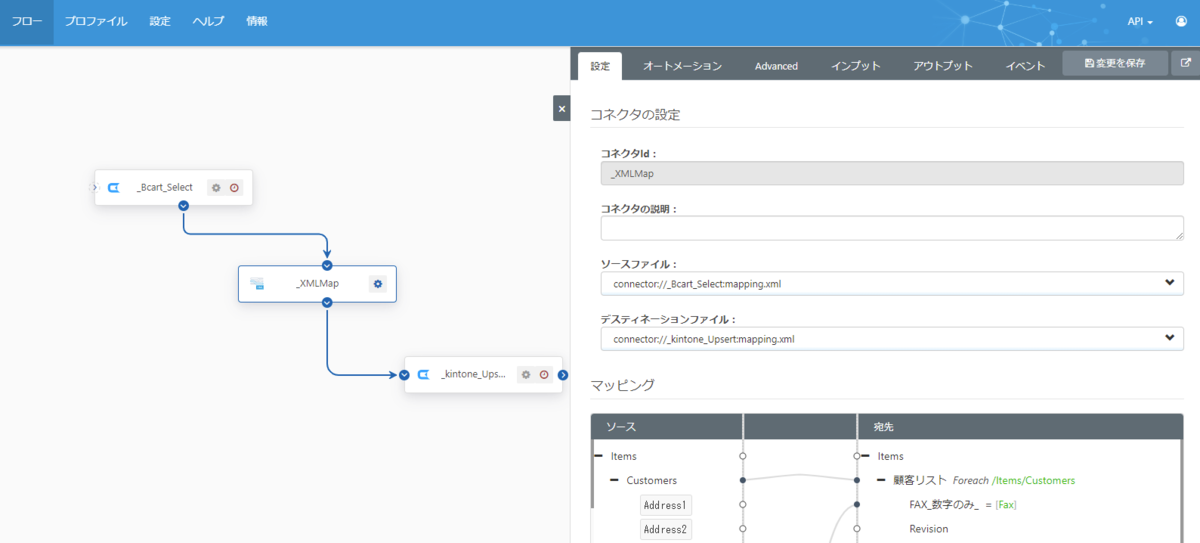Switch to the インプット tab
1200x543 pixels.
(x=856, y=66)
